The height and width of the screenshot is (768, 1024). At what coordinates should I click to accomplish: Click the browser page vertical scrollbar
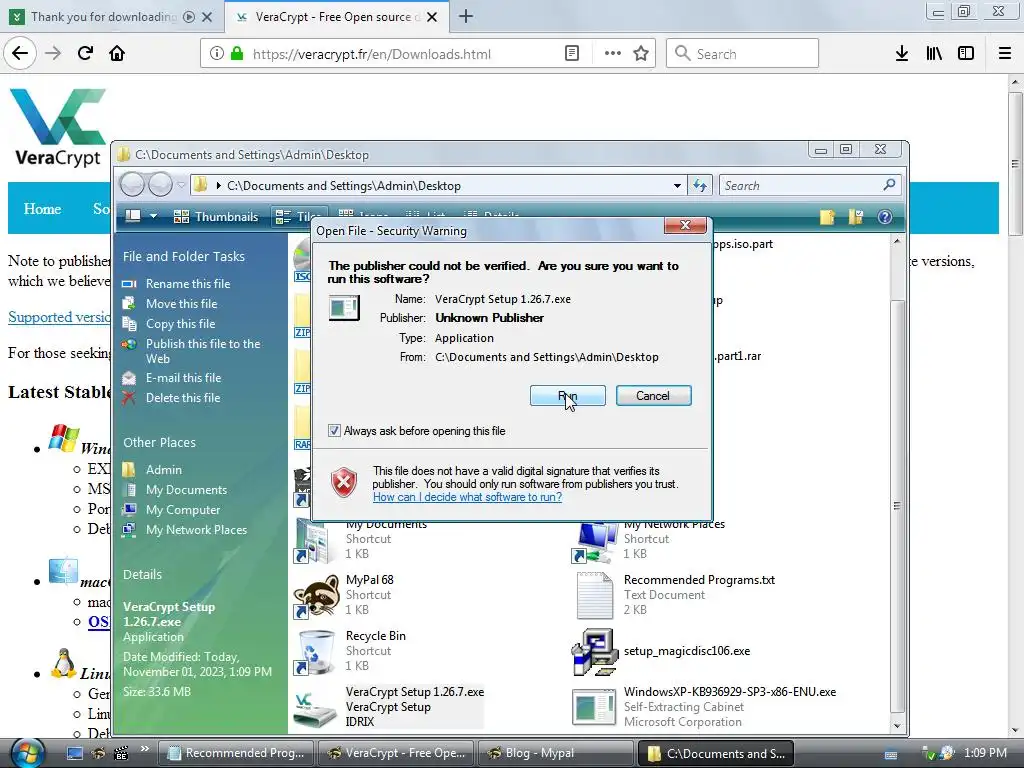pos(1016,163)
